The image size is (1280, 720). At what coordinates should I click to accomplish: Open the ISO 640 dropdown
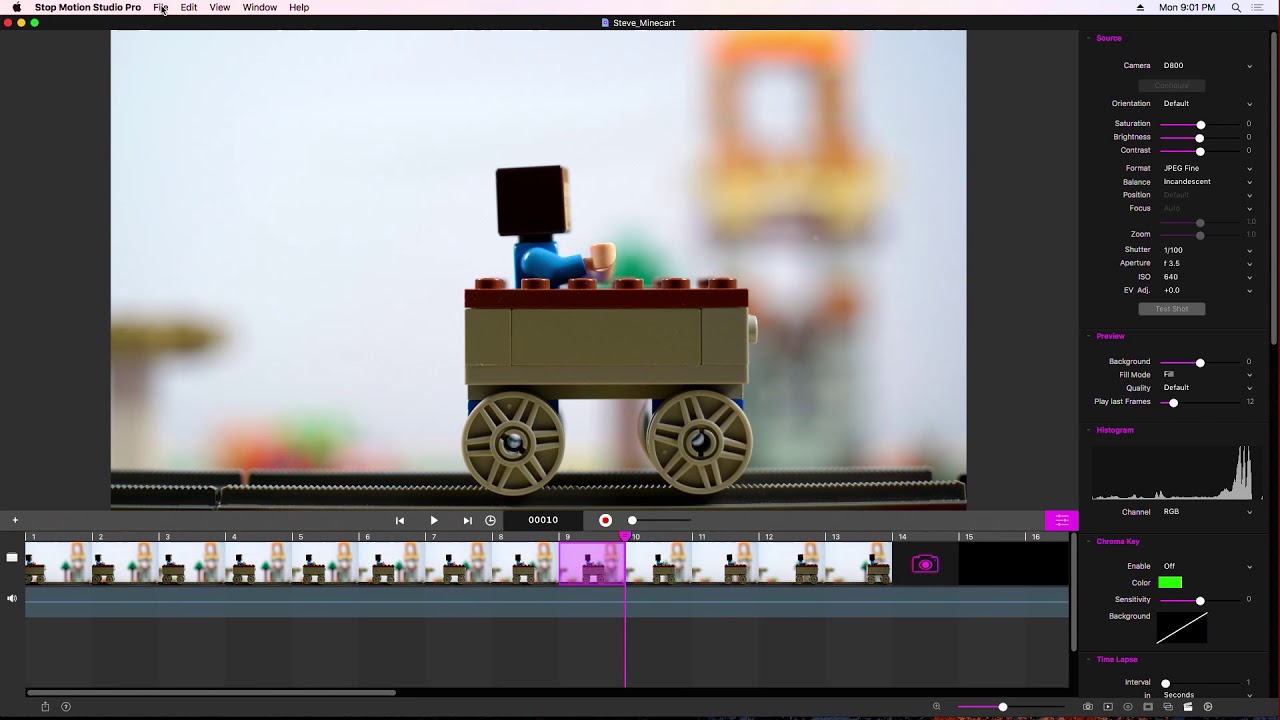1207,277
